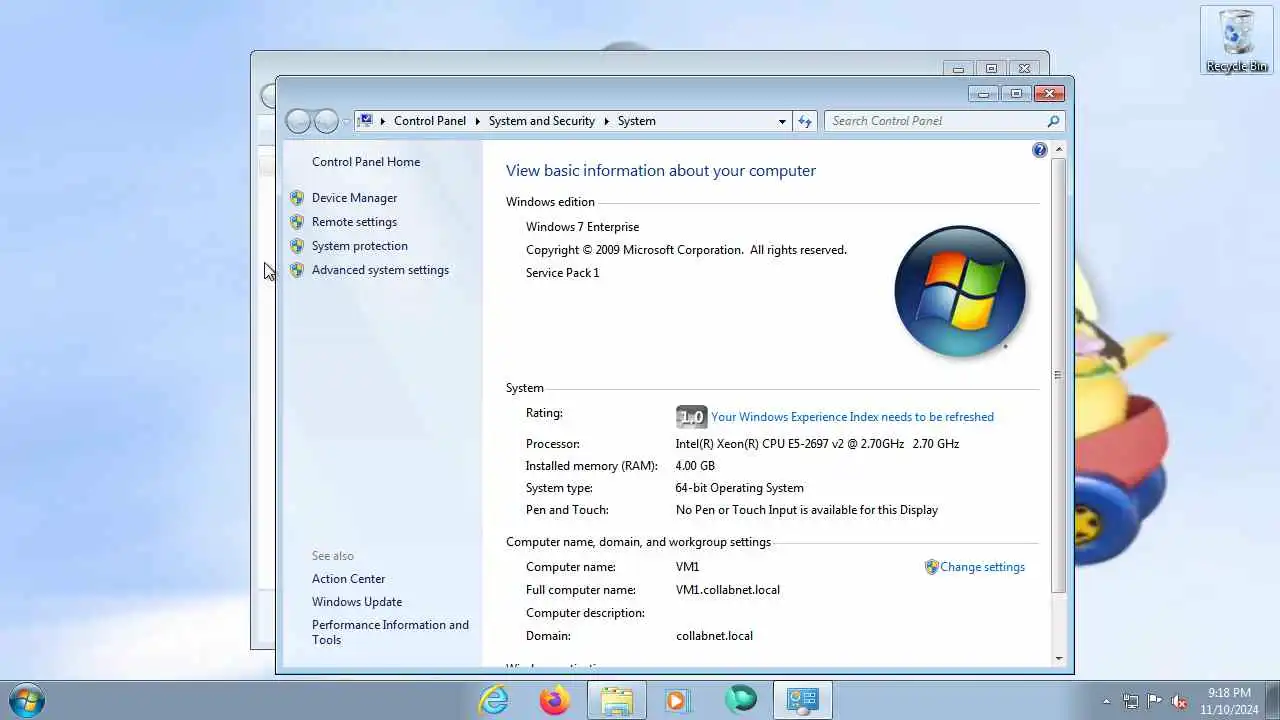Open Change settings for computer name
Viewport: 1280px width, 720px height.
click(982, 567)
